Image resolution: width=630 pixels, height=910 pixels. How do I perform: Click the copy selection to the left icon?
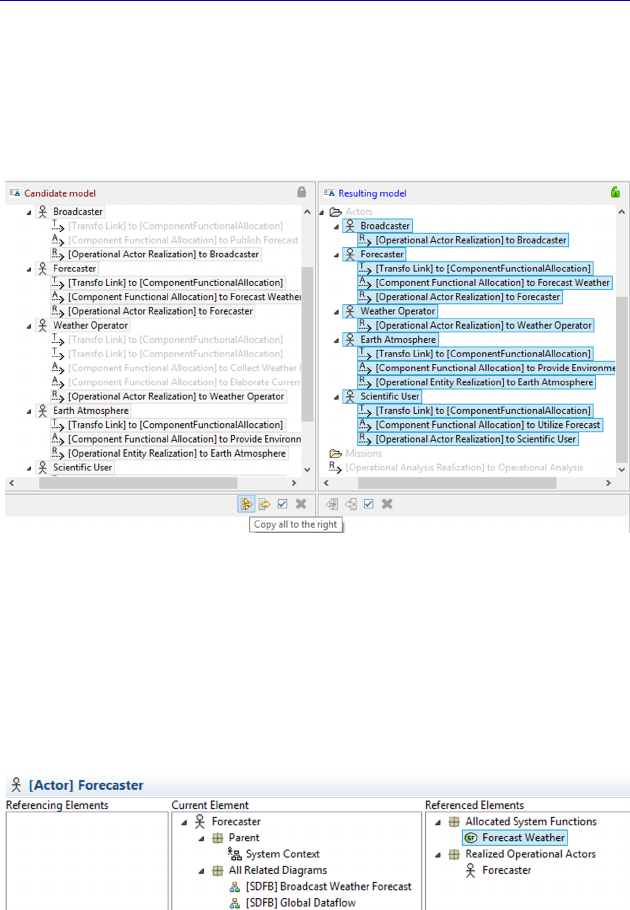(x=350, y=504)
